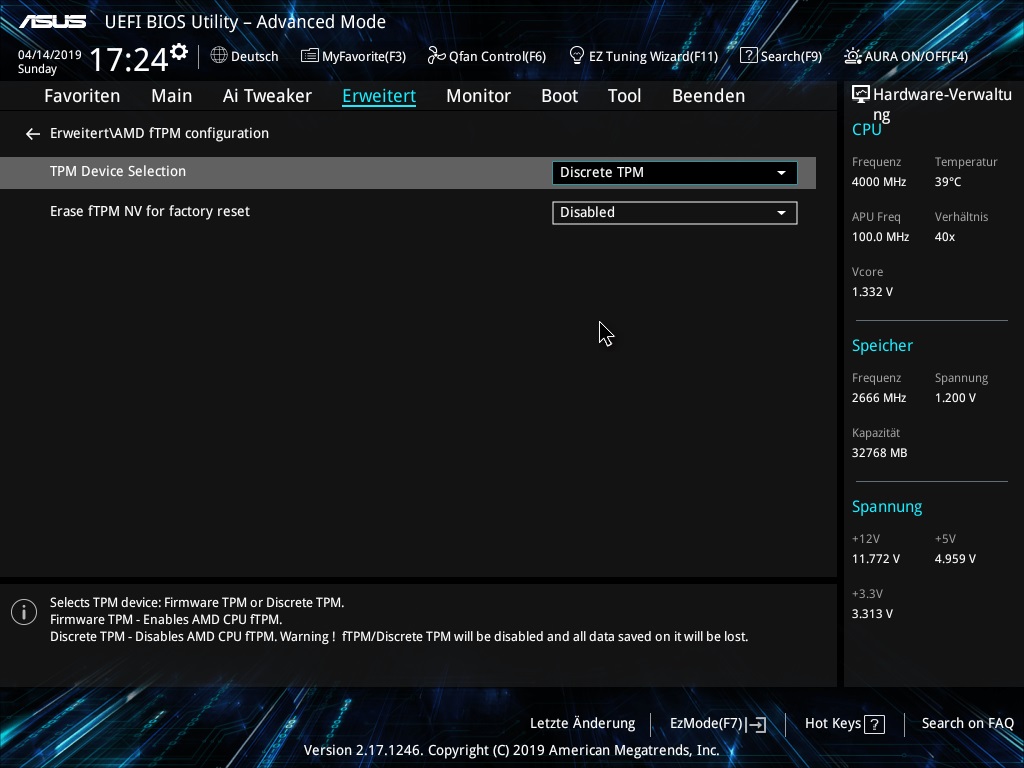Select the Erweitert tab
The image size is (1024, 768).
point(379,96)
